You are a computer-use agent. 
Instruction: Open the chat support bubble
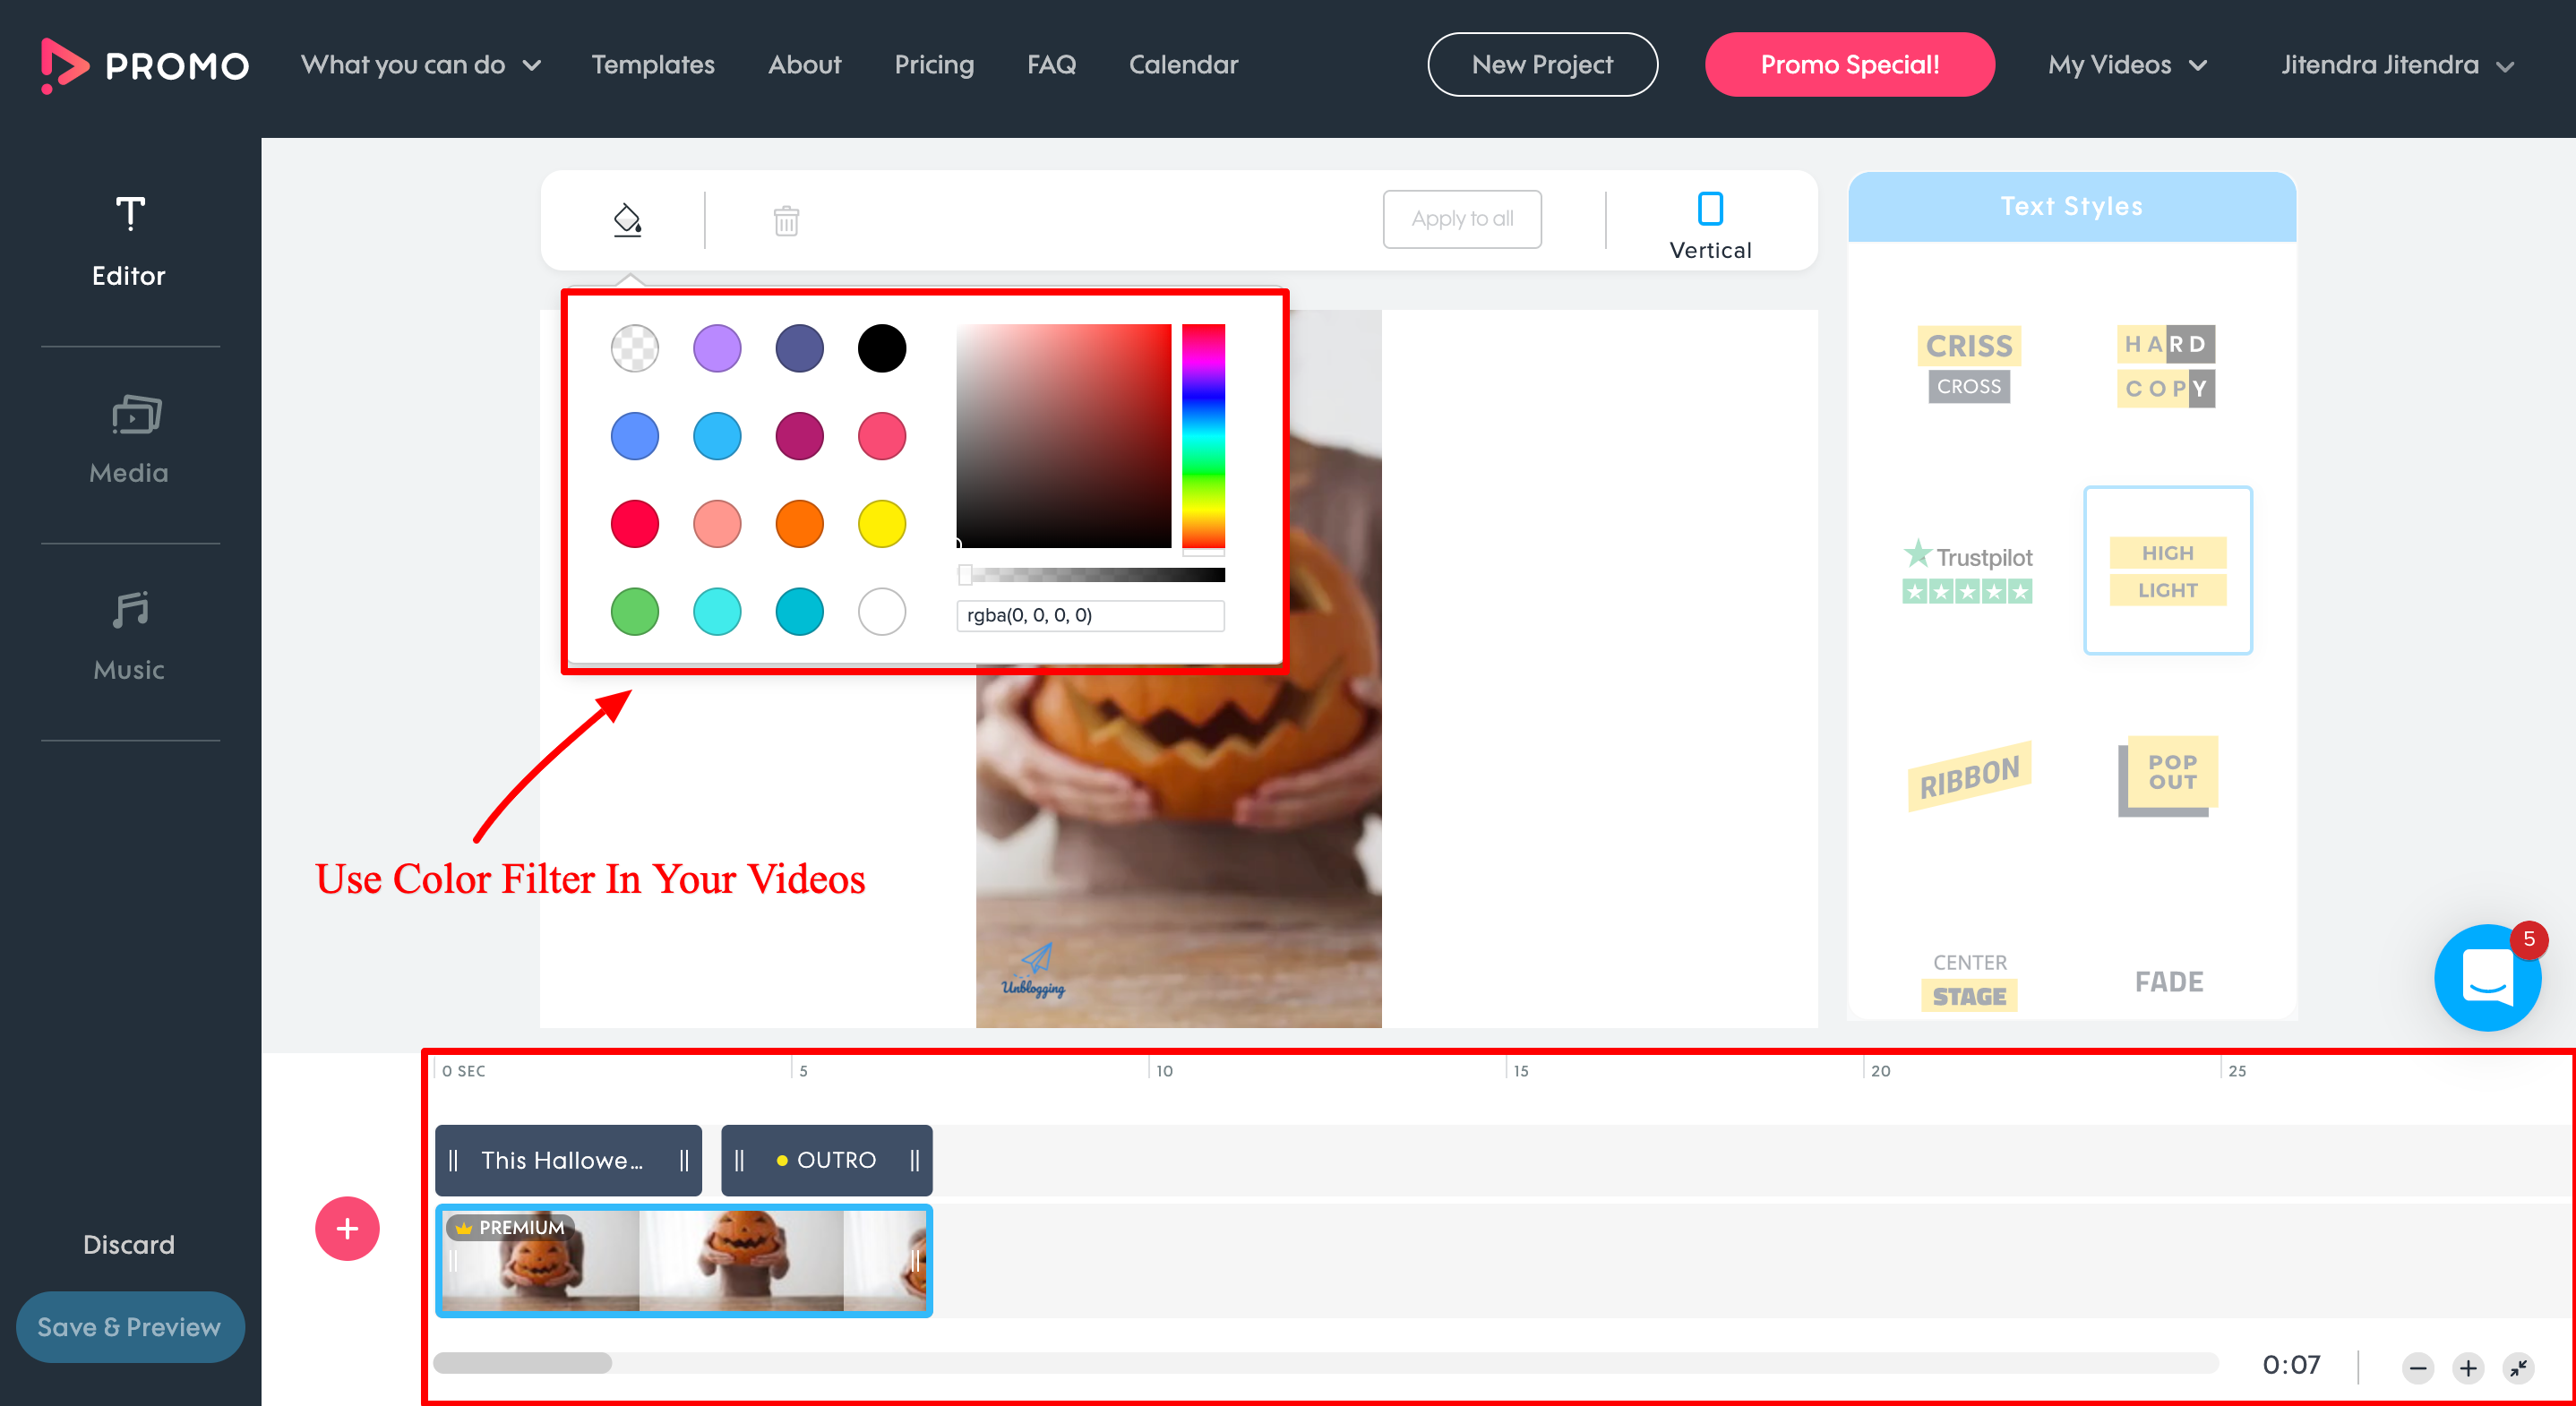pos(2486,977)
